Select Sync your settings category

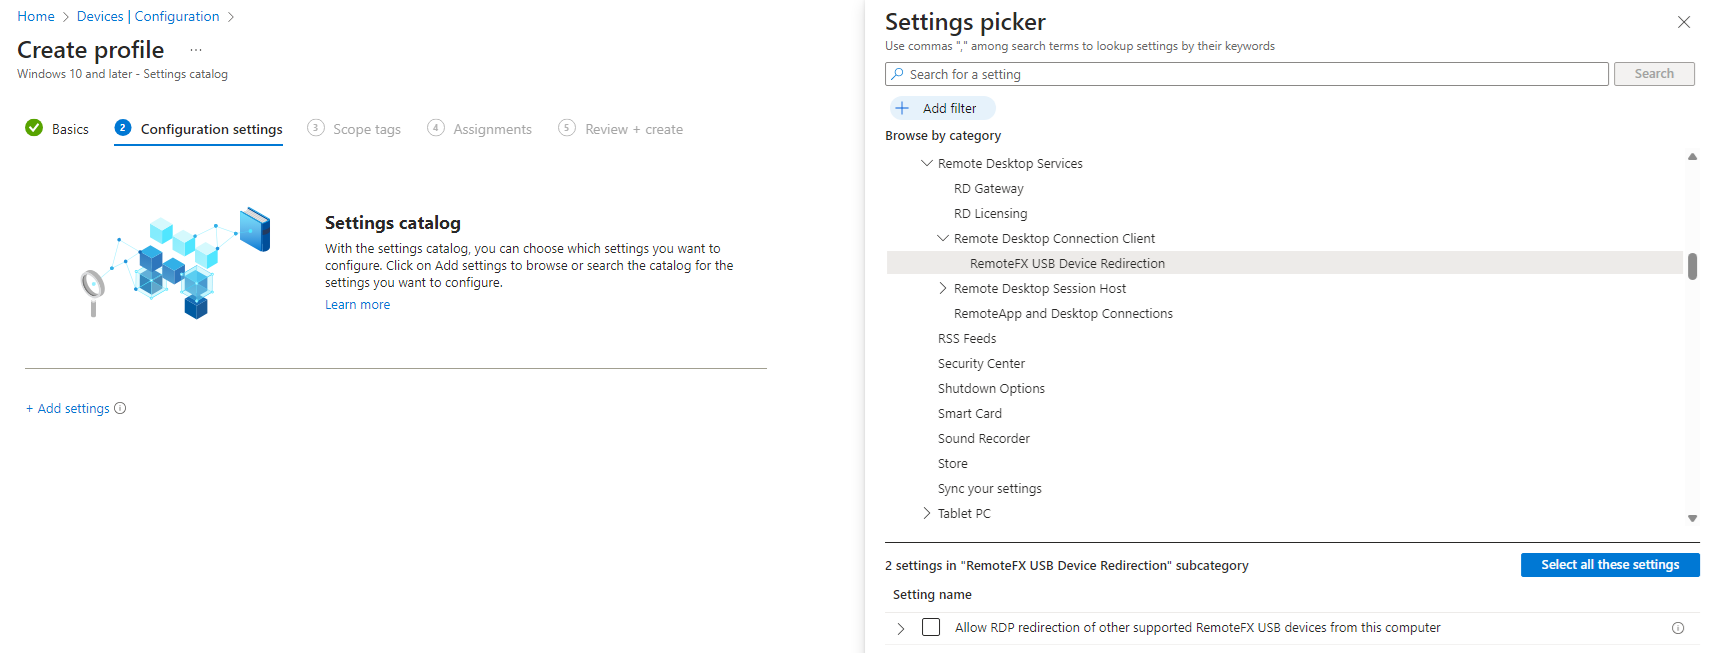tap(990, 488)
